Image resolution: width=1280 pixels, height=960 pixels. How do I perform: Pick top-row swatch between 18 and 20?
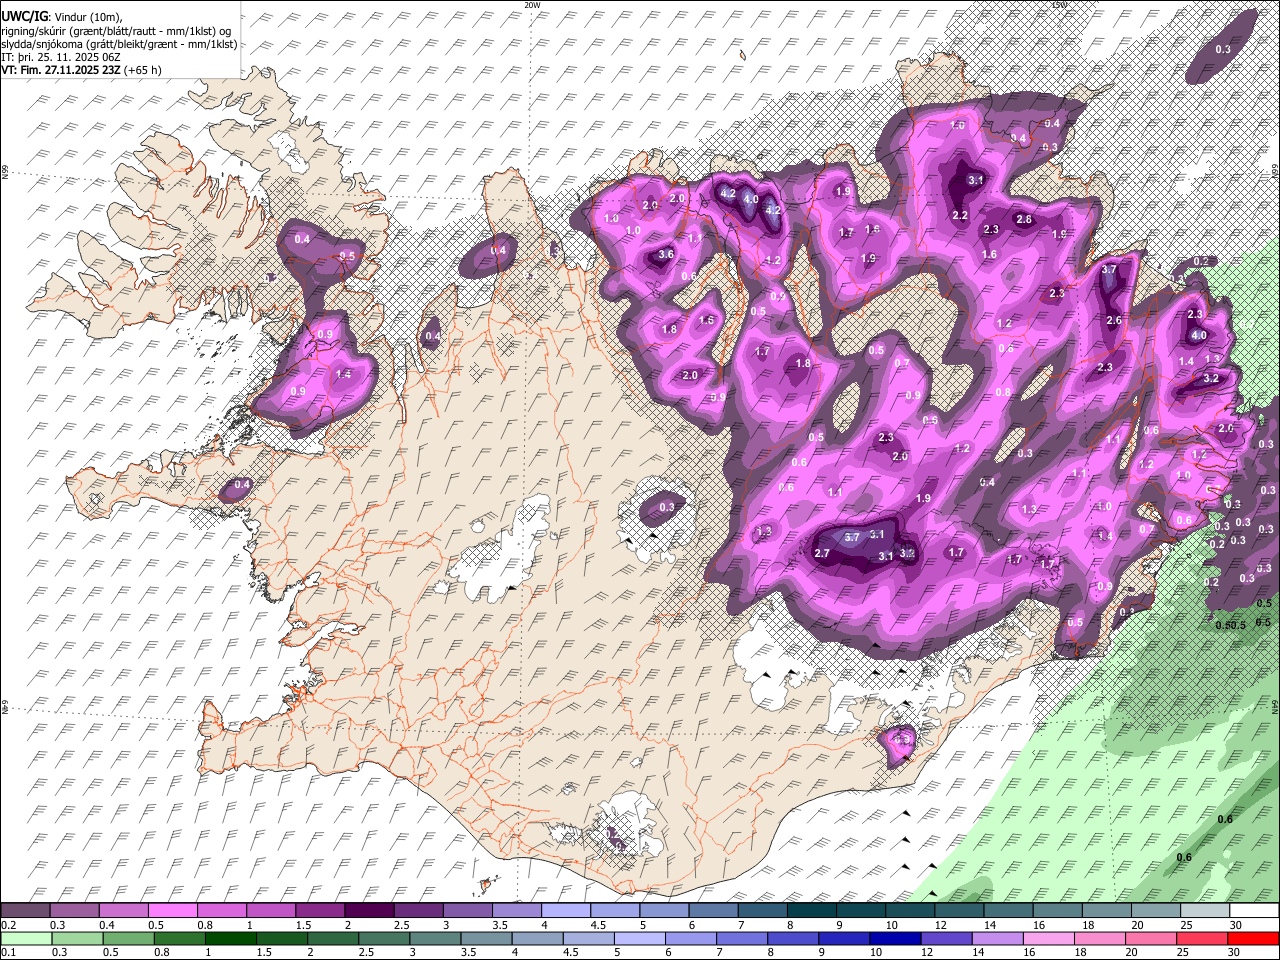click(1106, 910)
